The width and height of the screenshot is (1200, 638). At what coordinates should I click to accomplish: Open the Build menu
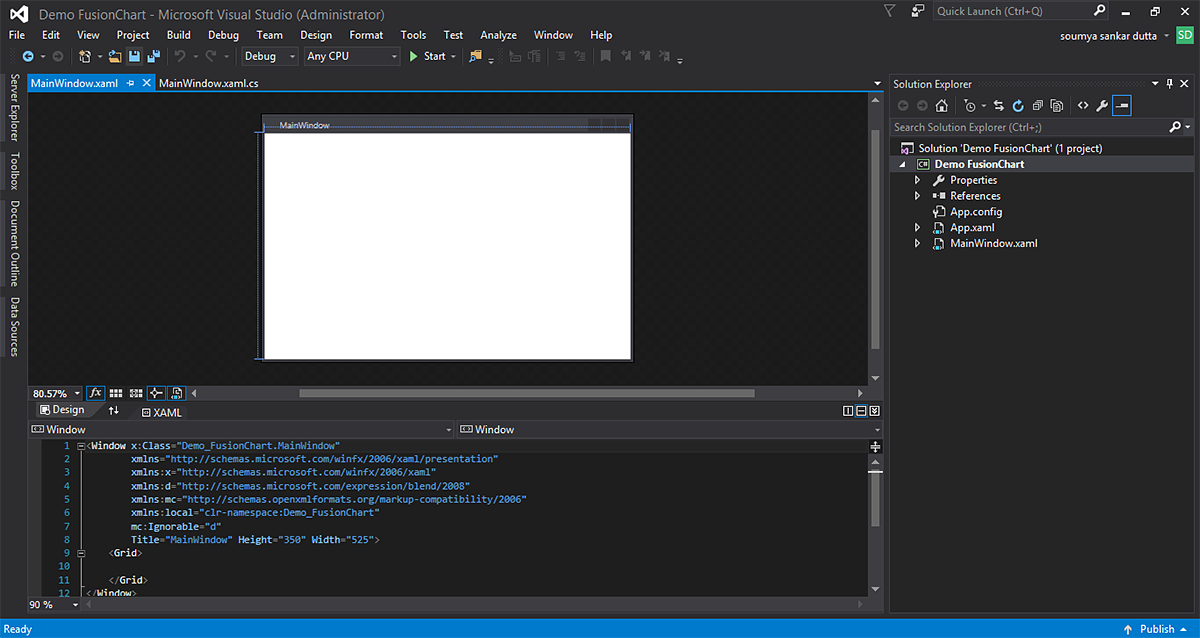click(178, 35)
